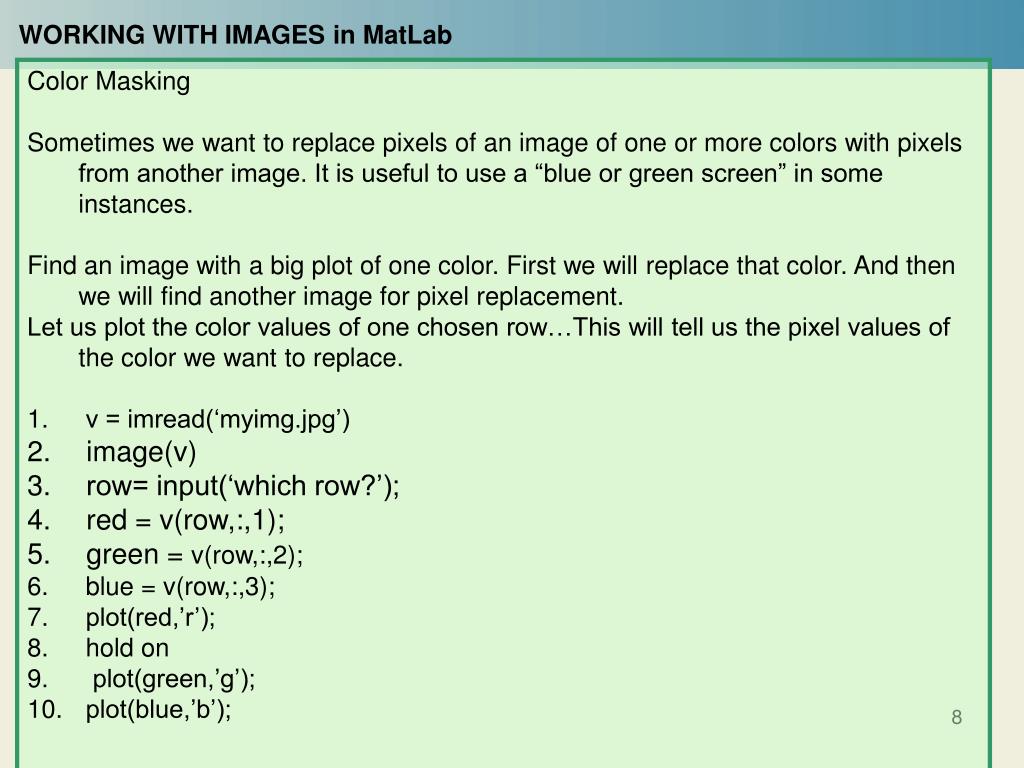Viewport: 1024px width, 768px height.
Task: Click the blue = v(row,:,3); line
Action: [180, 586]
